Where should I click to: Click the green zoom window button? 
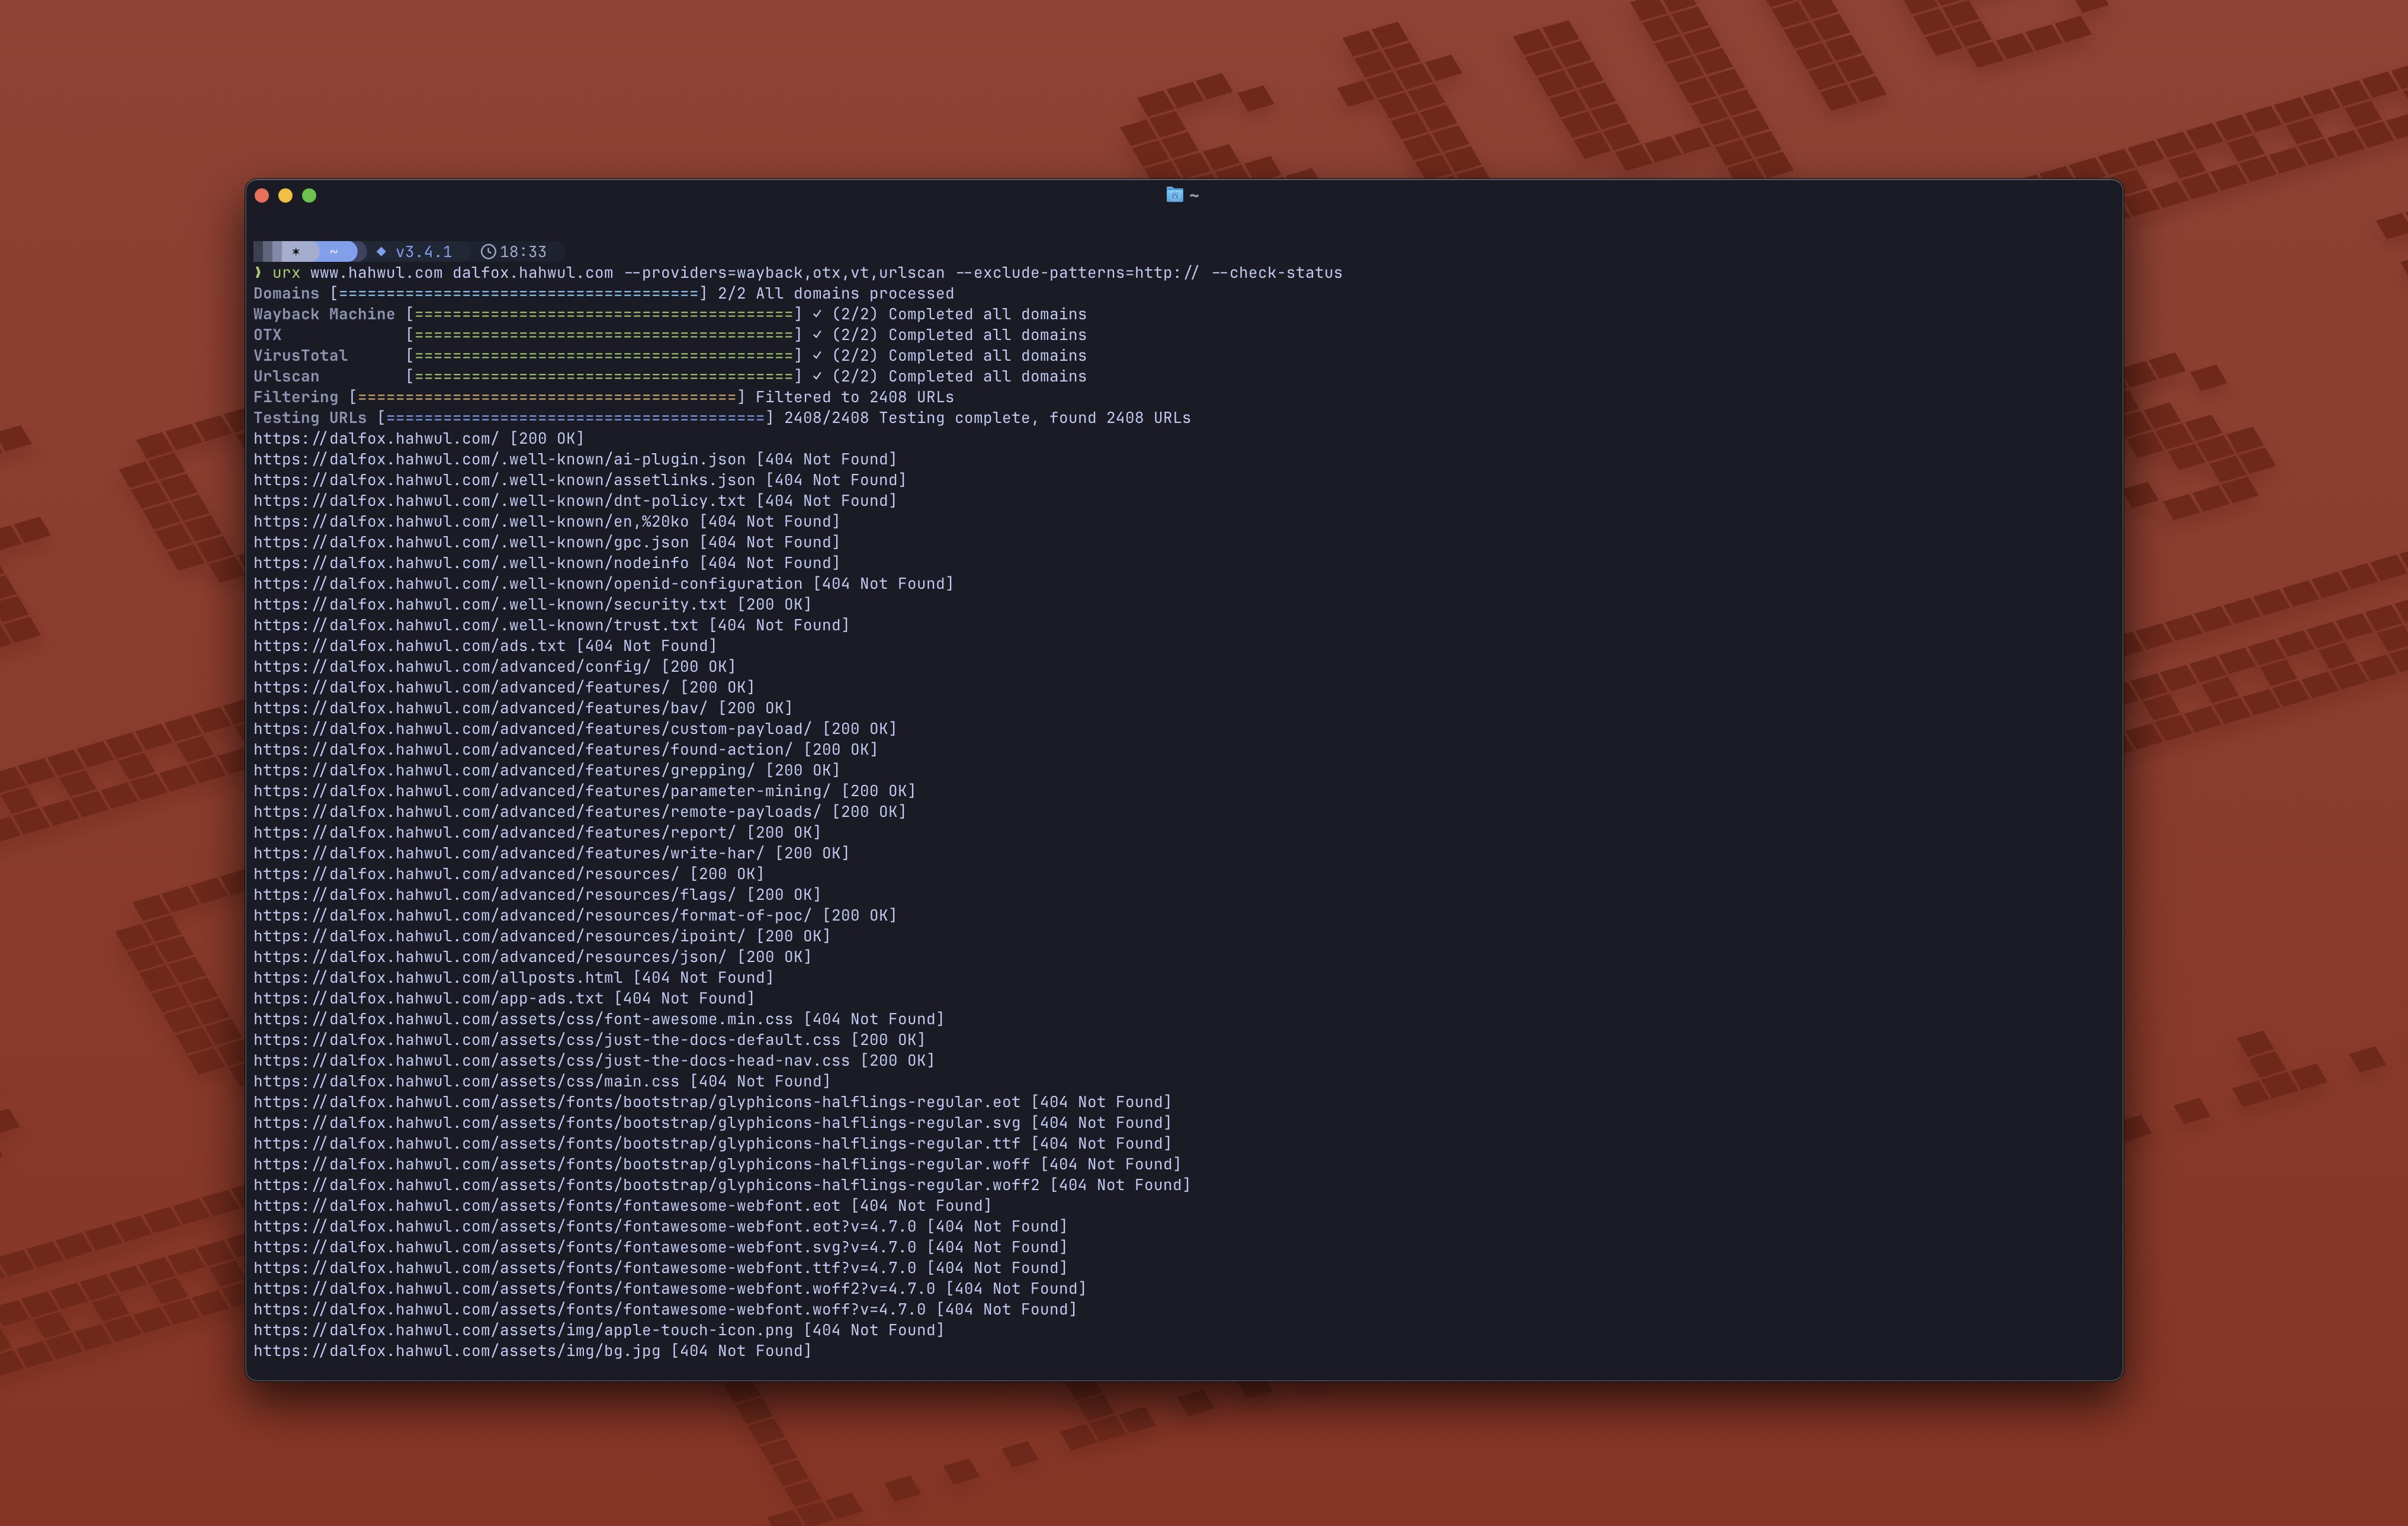(x=309, y=196)
